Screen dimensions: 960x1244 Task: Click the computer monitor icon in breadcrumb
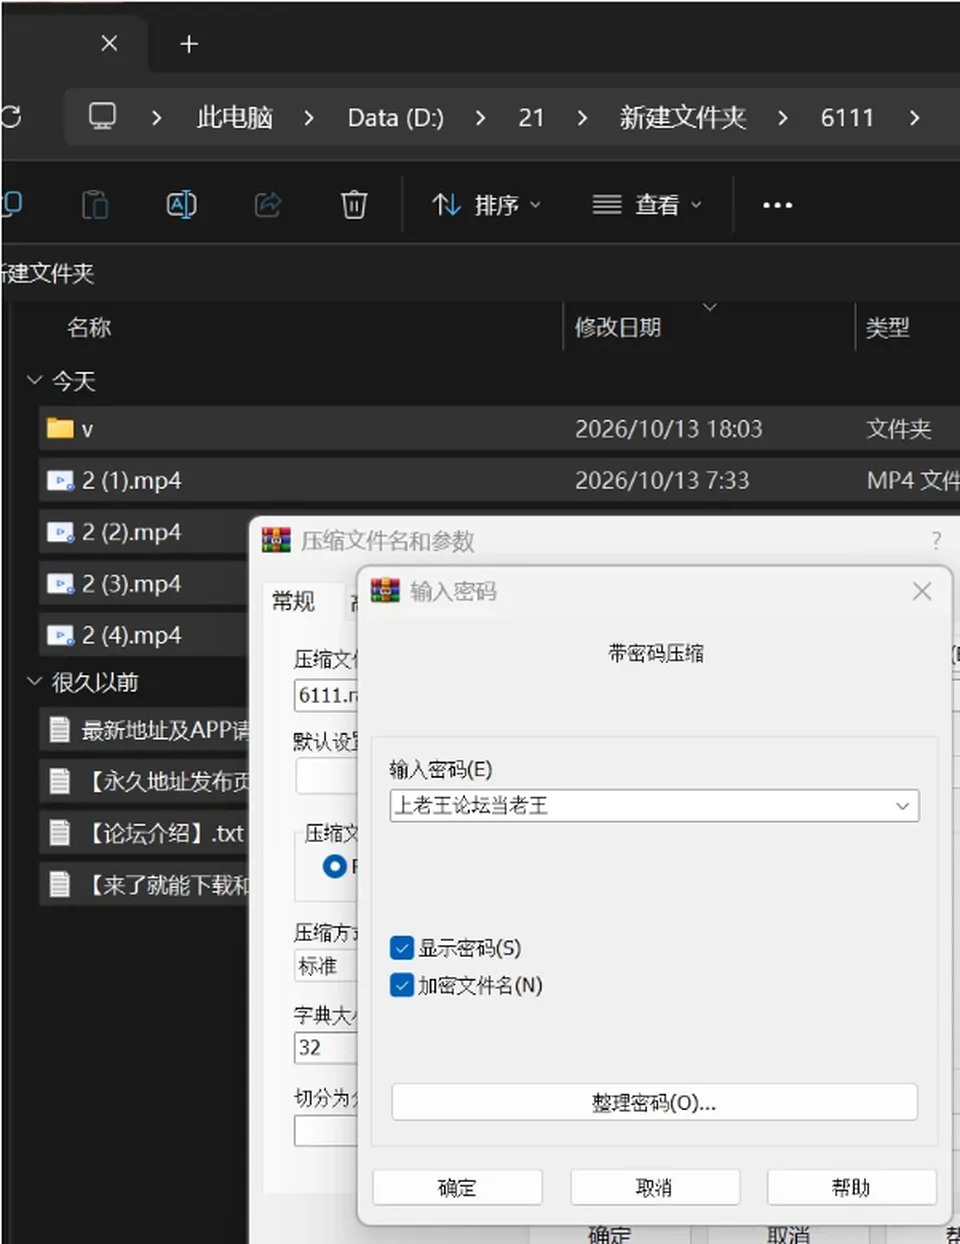point(102,117)
